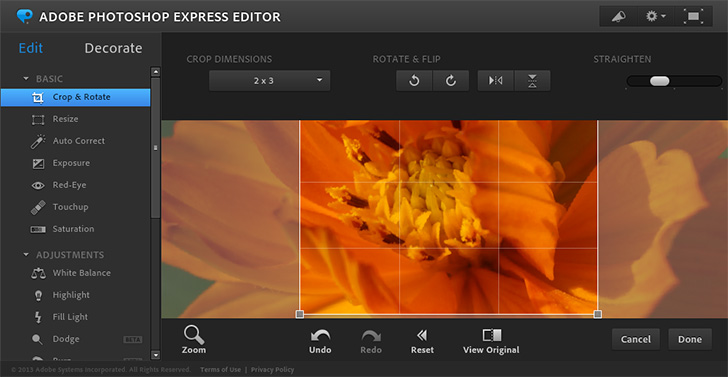The width and height of the screenshot is (728, 377).
Task: Click inside the flower crop area
Action: click(448, 216)
